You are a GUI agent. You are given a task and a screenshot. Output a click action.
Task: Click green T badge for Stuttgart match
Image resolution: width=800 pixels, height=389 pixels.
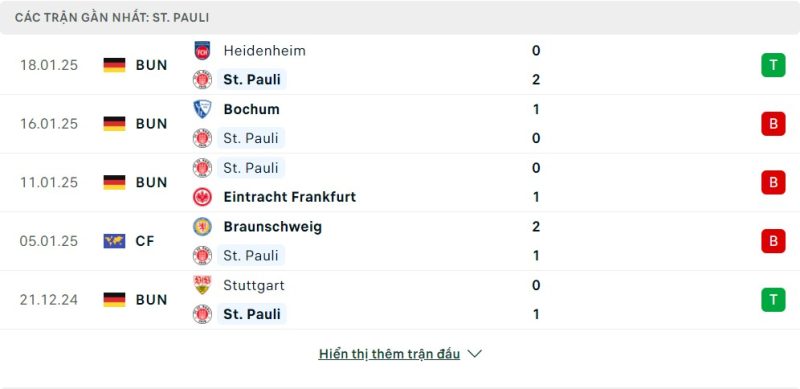773,300
